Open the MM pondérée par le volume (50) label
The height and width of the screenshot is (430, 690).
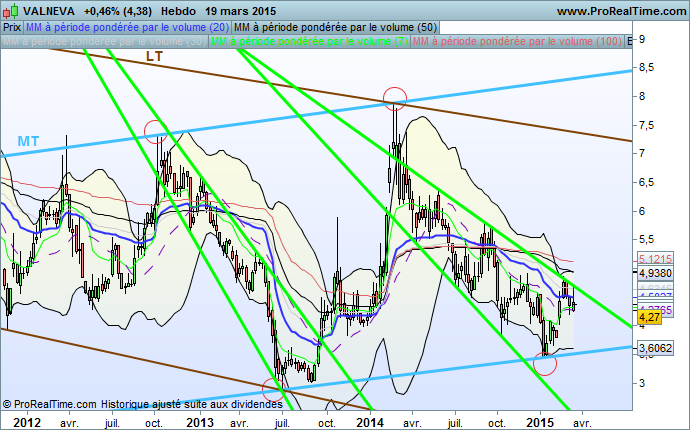(335, 27)
